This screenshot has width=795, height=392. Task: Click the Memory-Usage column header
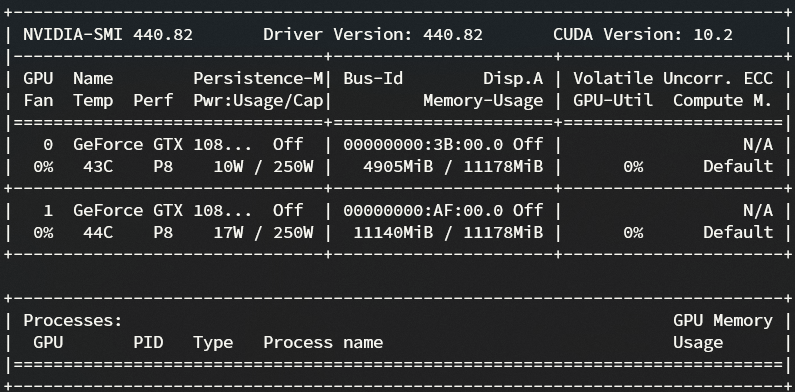point(483,100)
